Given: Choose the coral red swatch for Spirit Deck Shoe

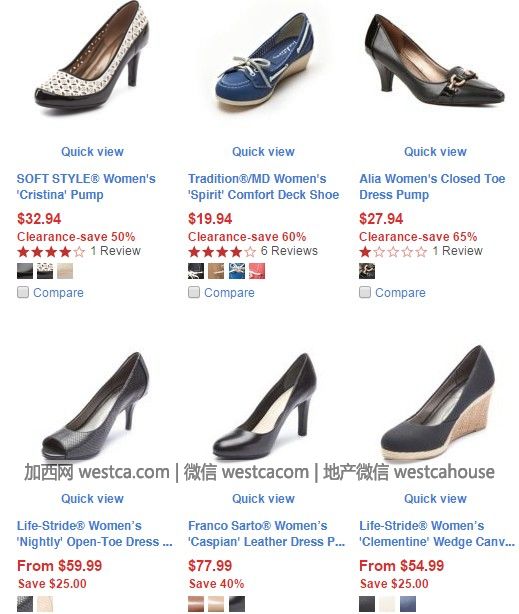Looking at the screenshot, I should (257, 271).
